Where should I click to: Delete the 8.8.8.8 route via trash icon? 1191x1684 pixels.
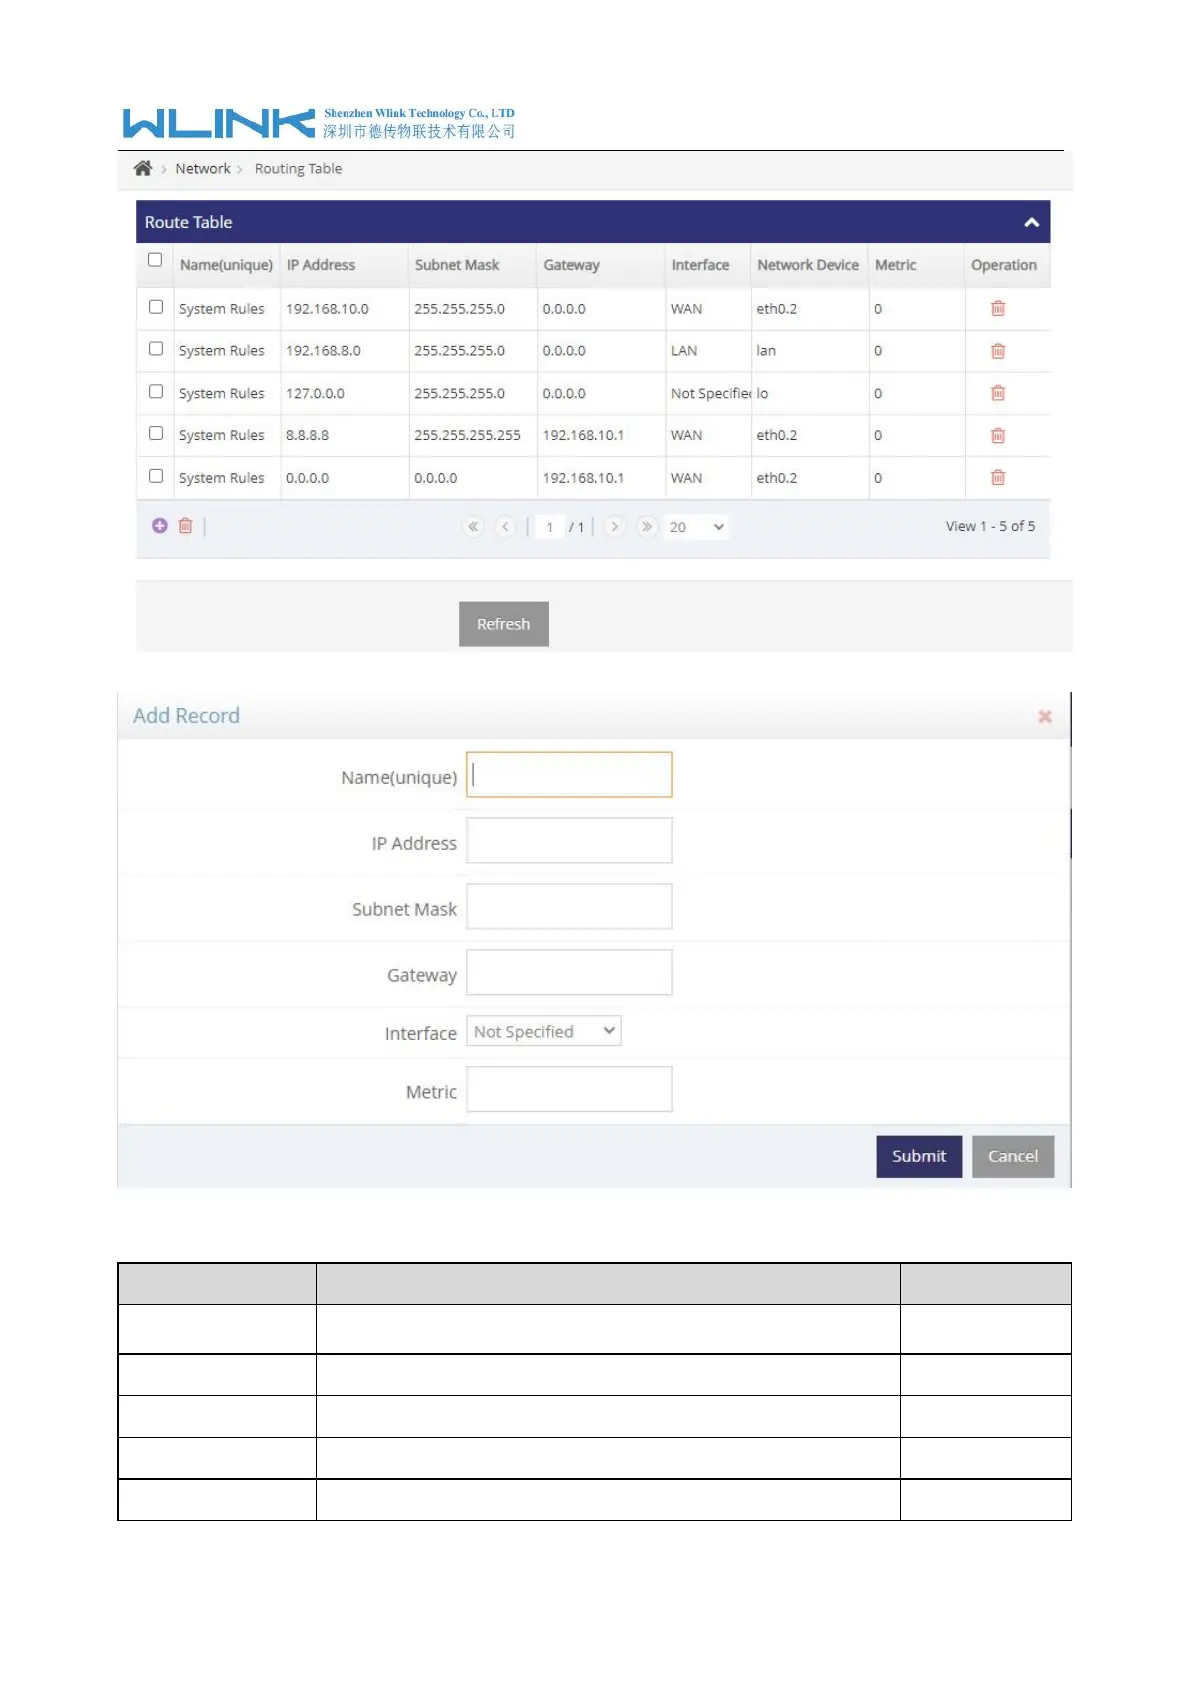coord(997,435)
